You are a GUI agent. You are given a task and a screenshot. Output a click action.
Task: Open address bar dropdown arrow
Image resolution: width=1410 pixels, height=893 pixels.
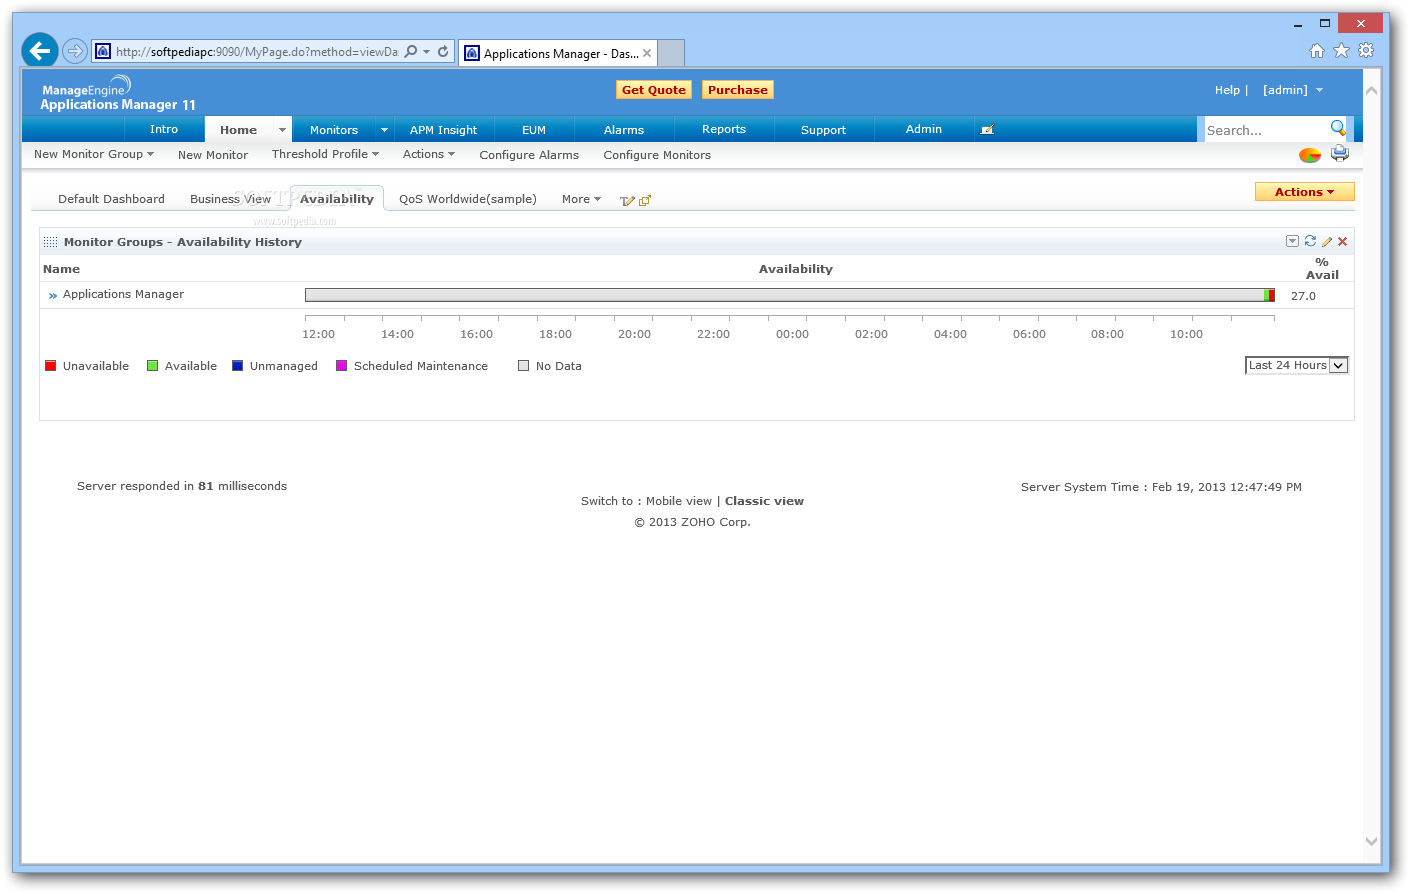pos(427,51)
